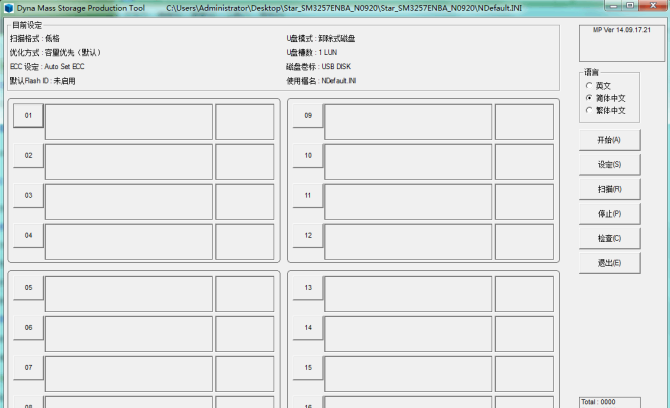
Task: Open settings with the 设定(S) button
Action: 609,165
